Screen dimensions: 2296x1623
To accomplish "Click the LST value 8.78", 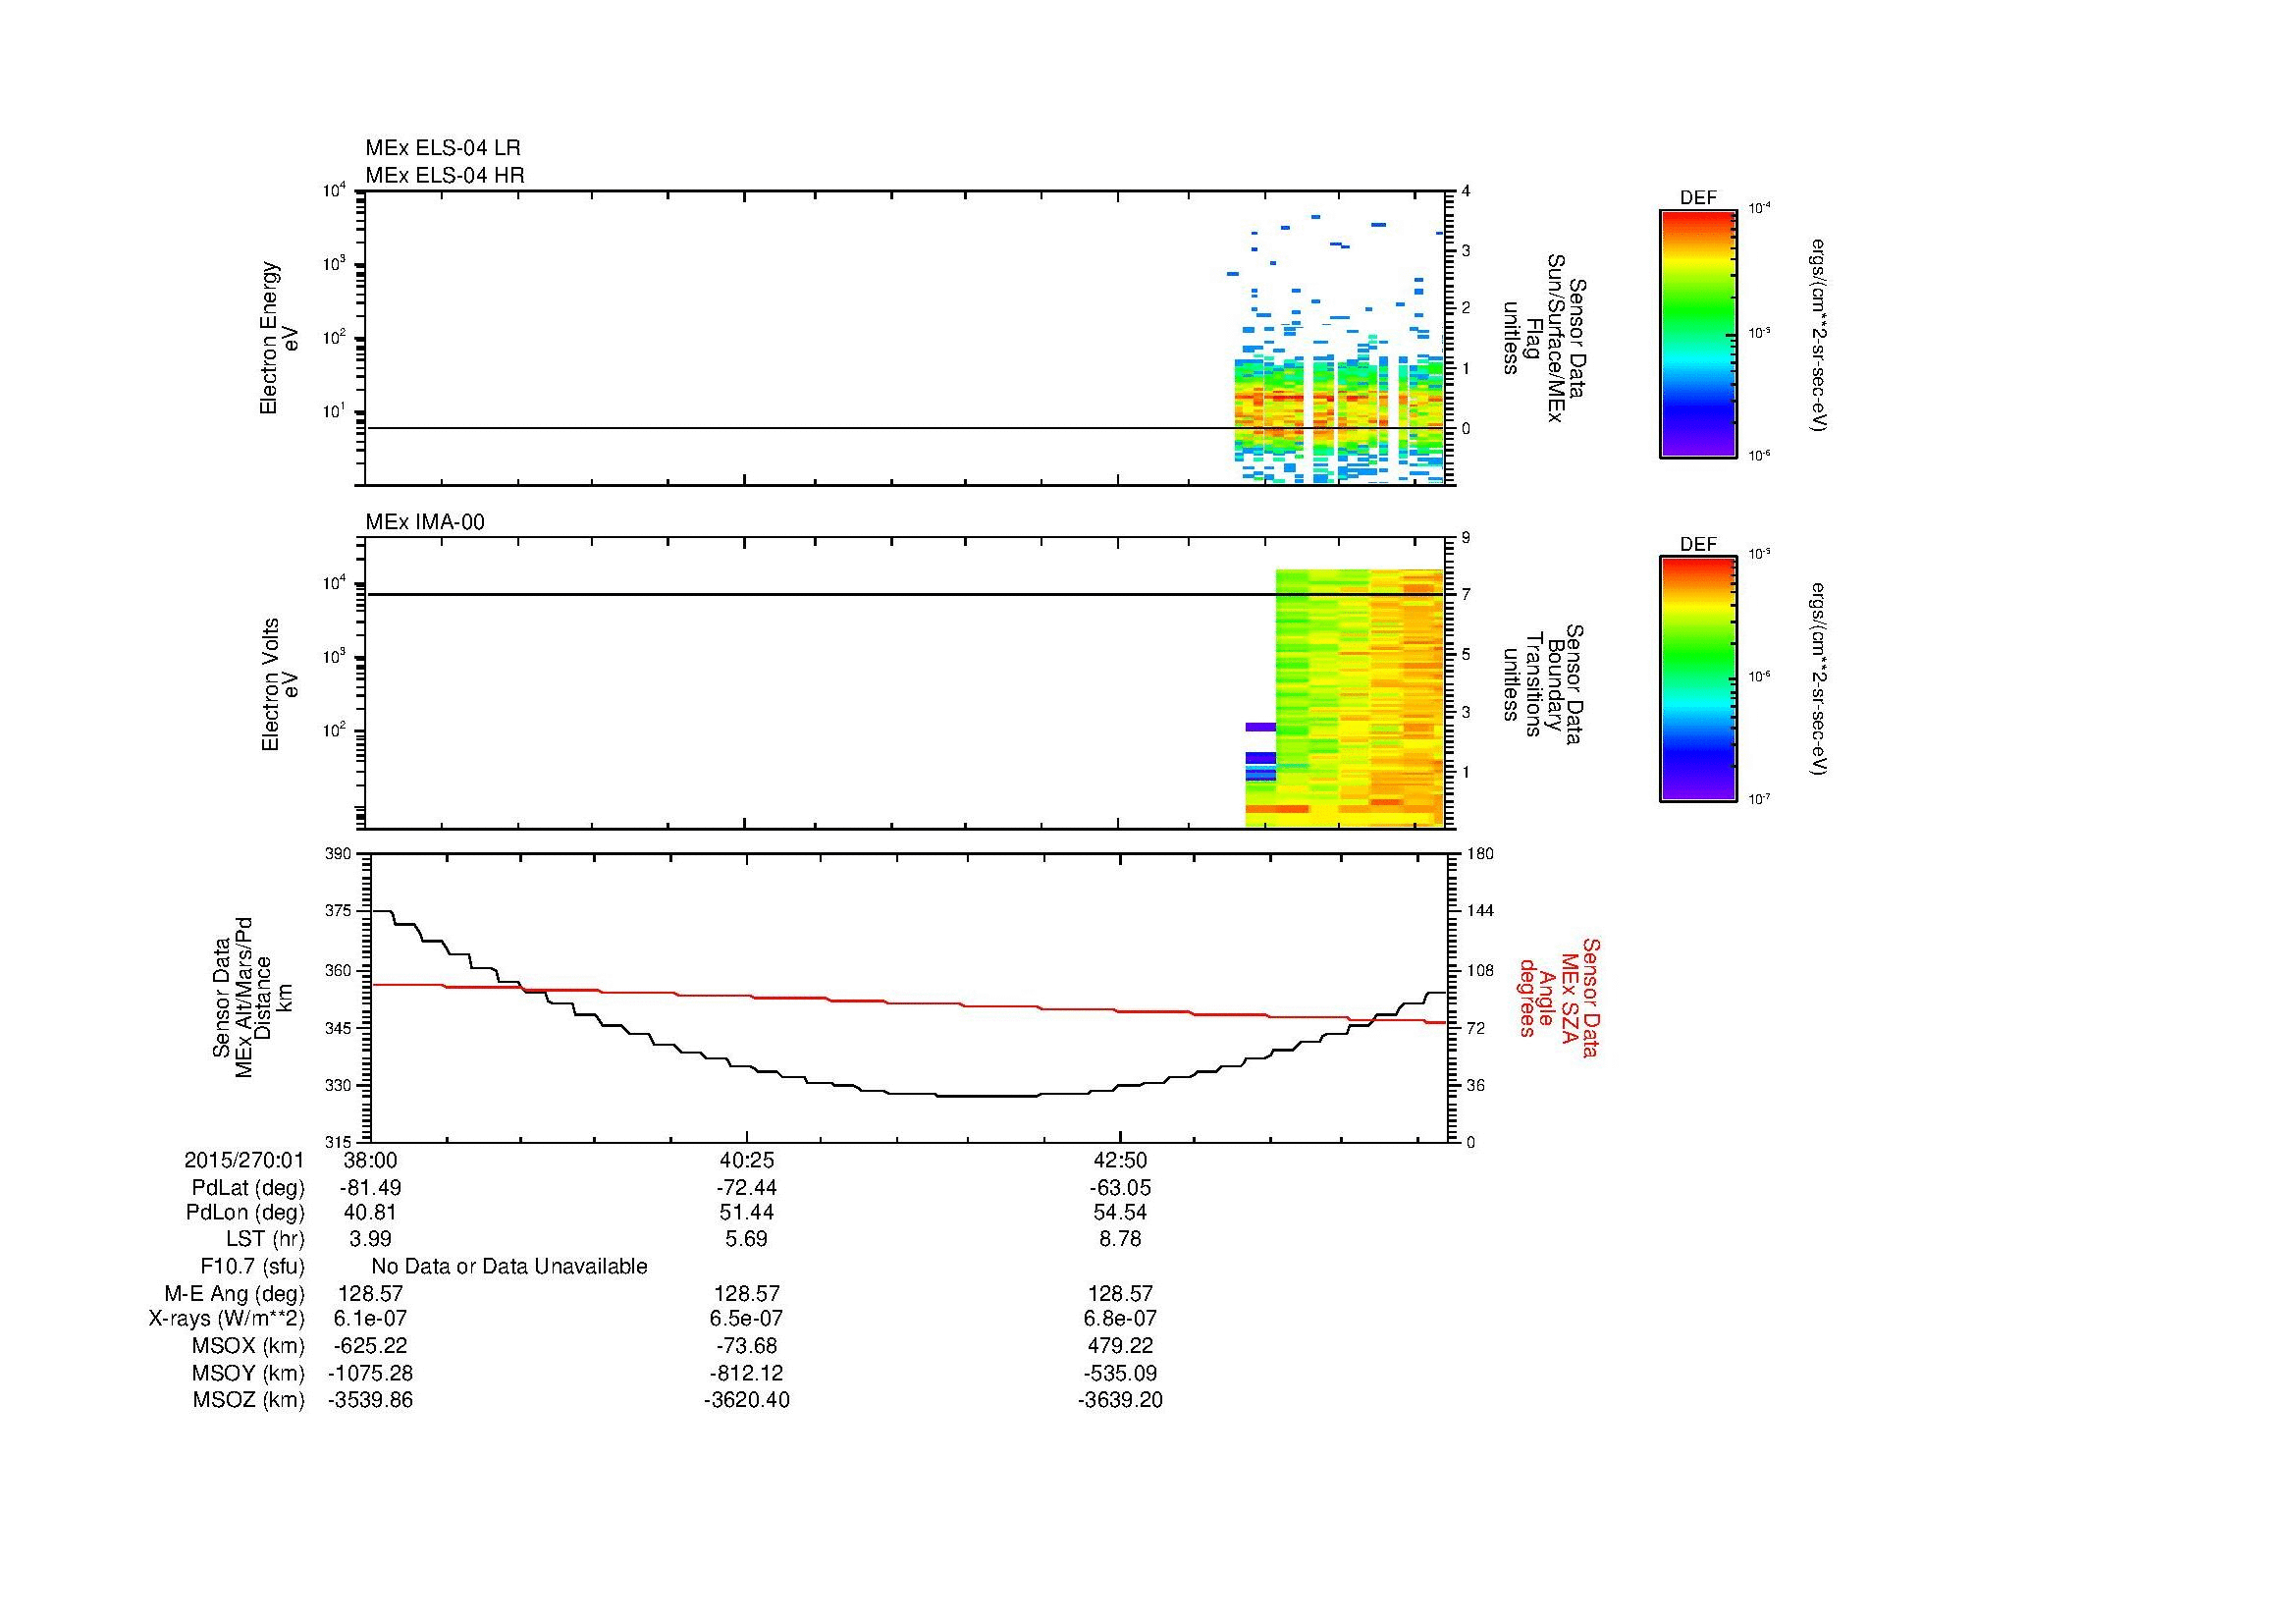I will [1120, 1239].
